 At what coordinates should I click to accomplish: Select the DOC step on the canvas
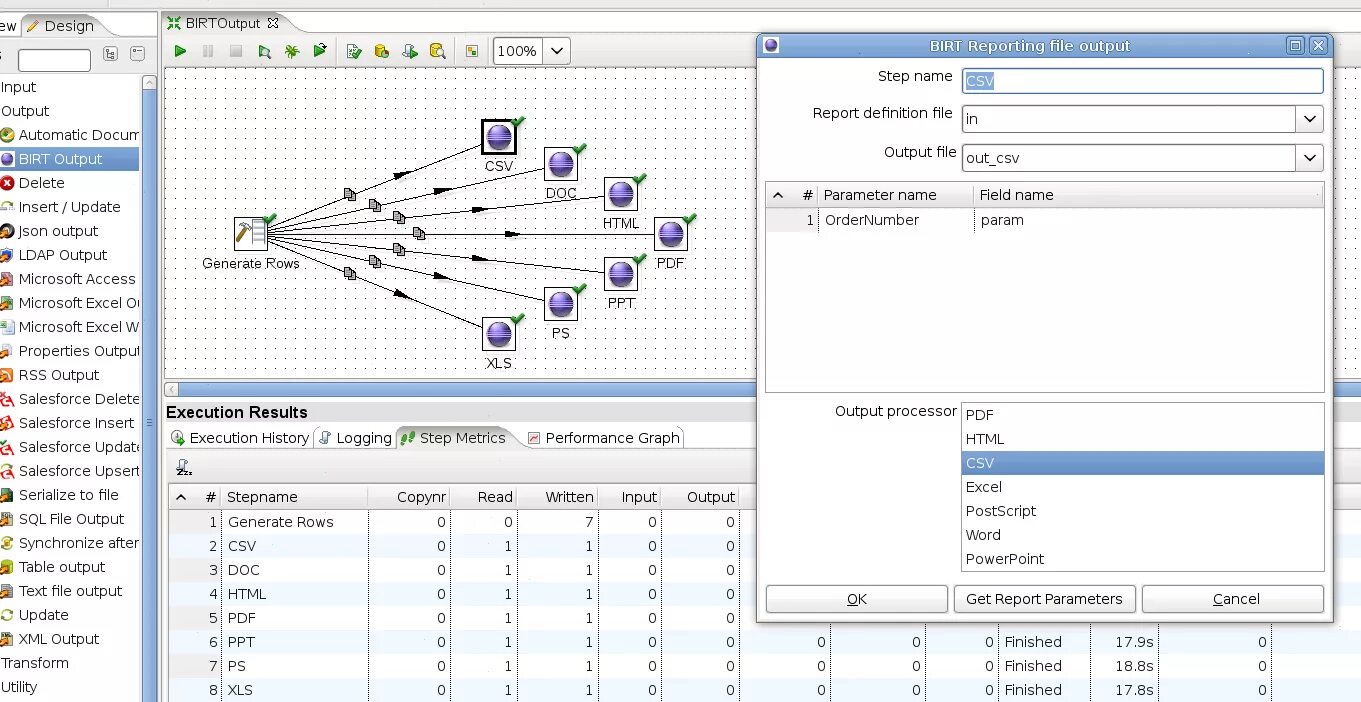click(561, 164)
